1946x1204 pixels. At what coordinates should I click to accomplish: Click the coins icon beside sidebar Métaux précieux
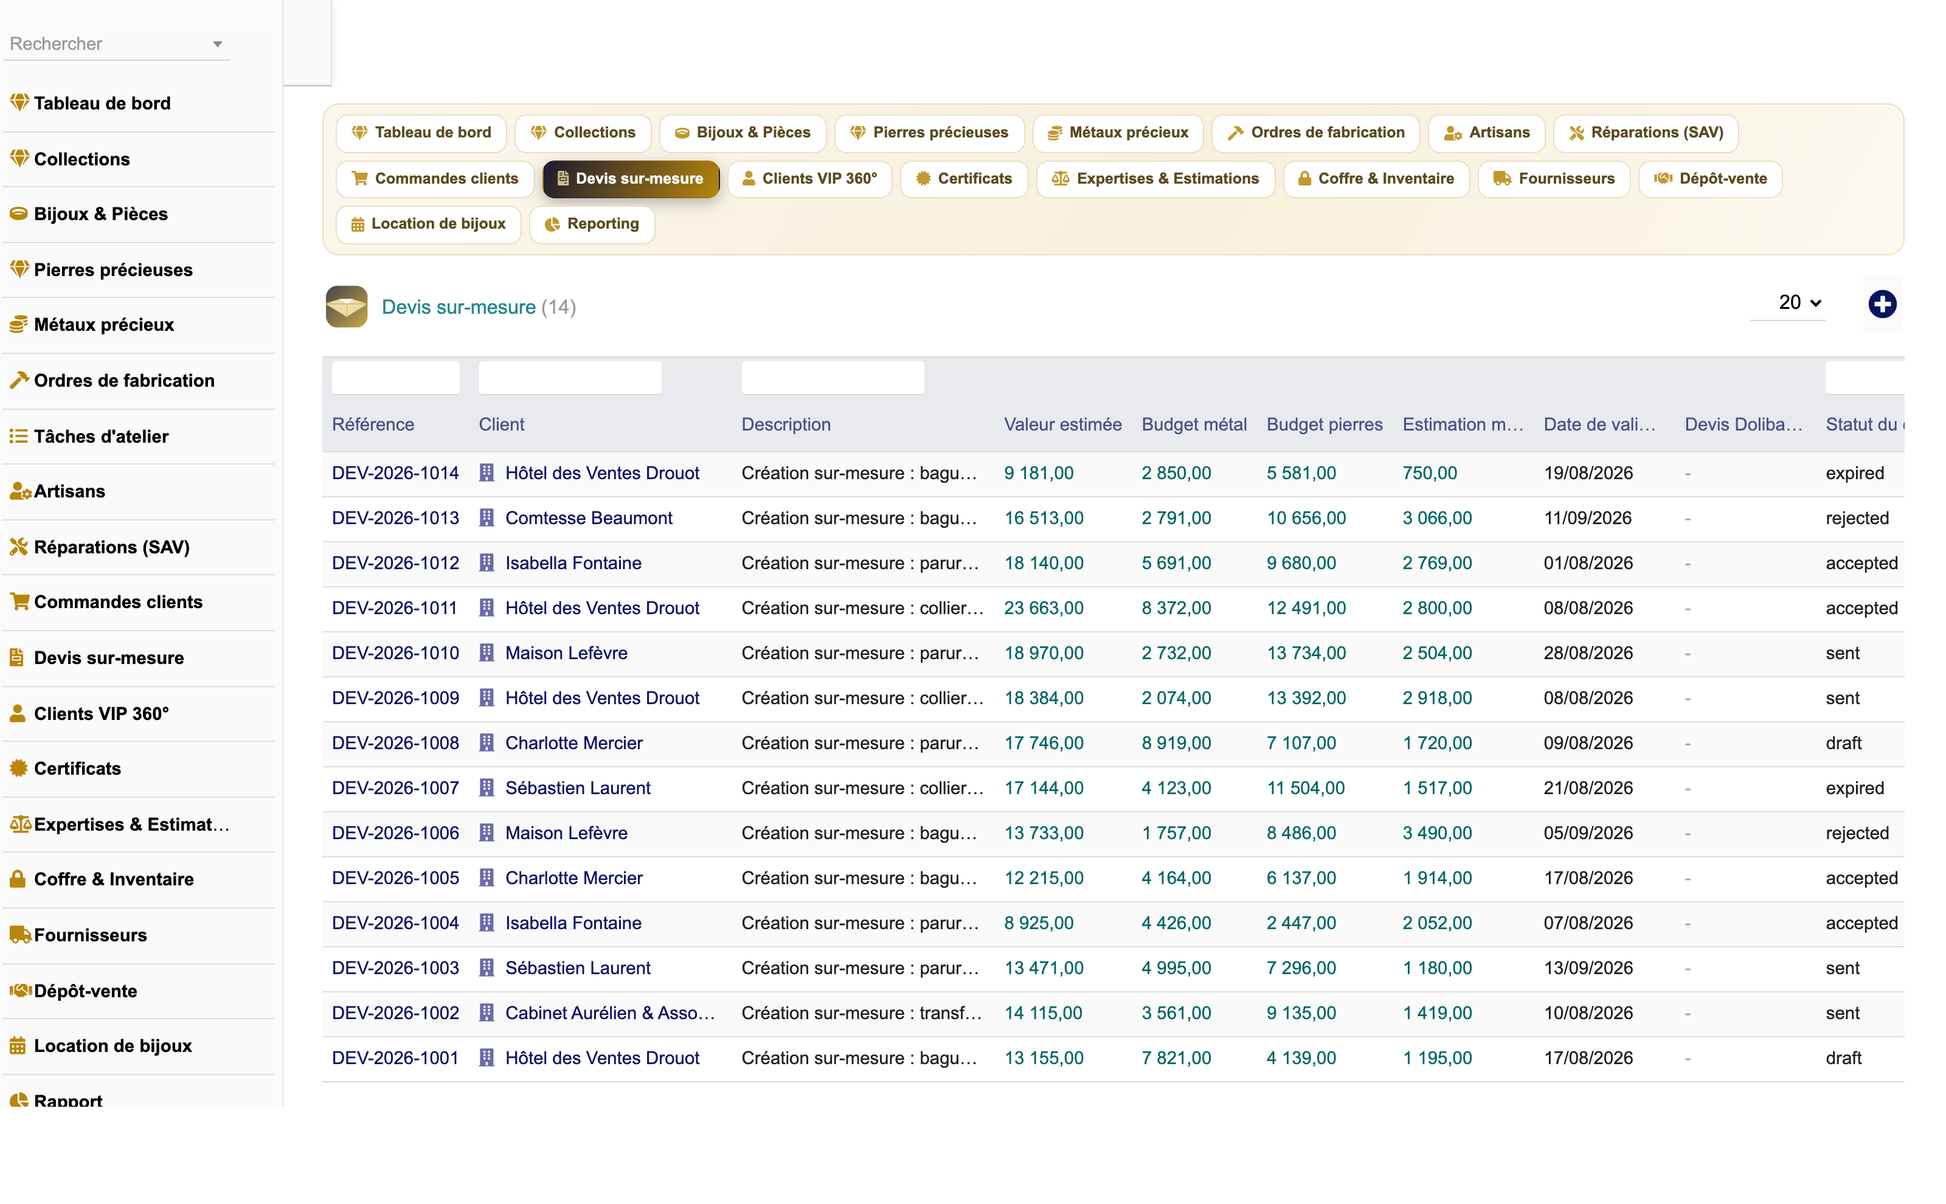(x=19, y=324)
